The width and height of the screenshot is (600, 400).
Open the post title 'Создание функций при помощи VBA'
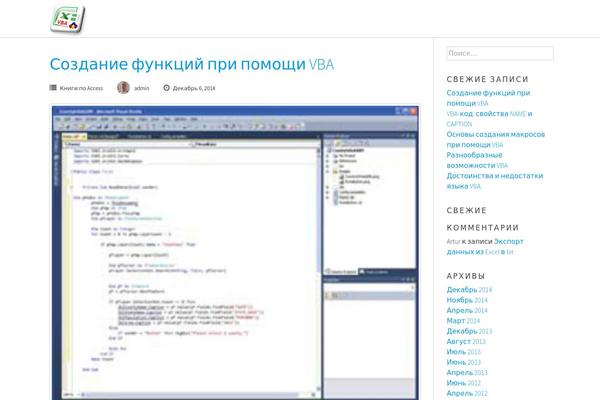[x=192, y=64]
